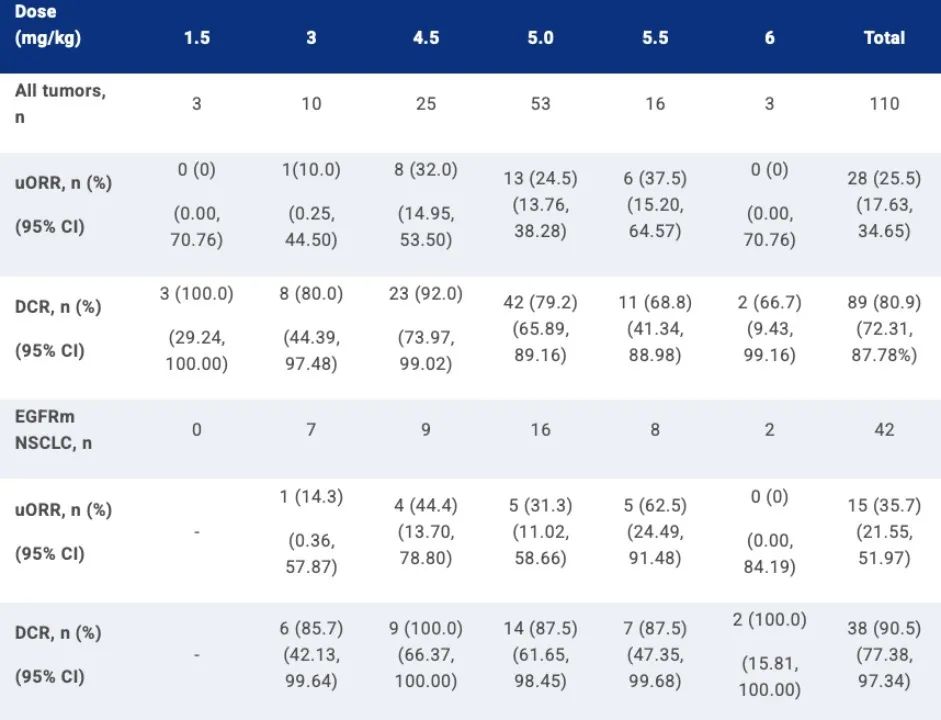Select the EGFRm NSCLC total value 42
941x720 pixels.
pyautogui.click(x=885, y=430)
